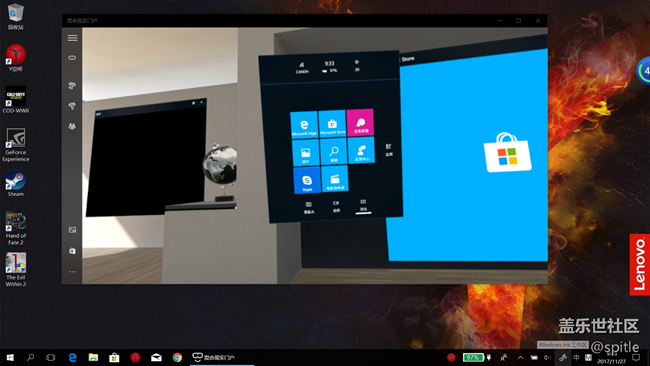
Task: Launch Chrome from the taskbar
Action: tap(177, 357)
